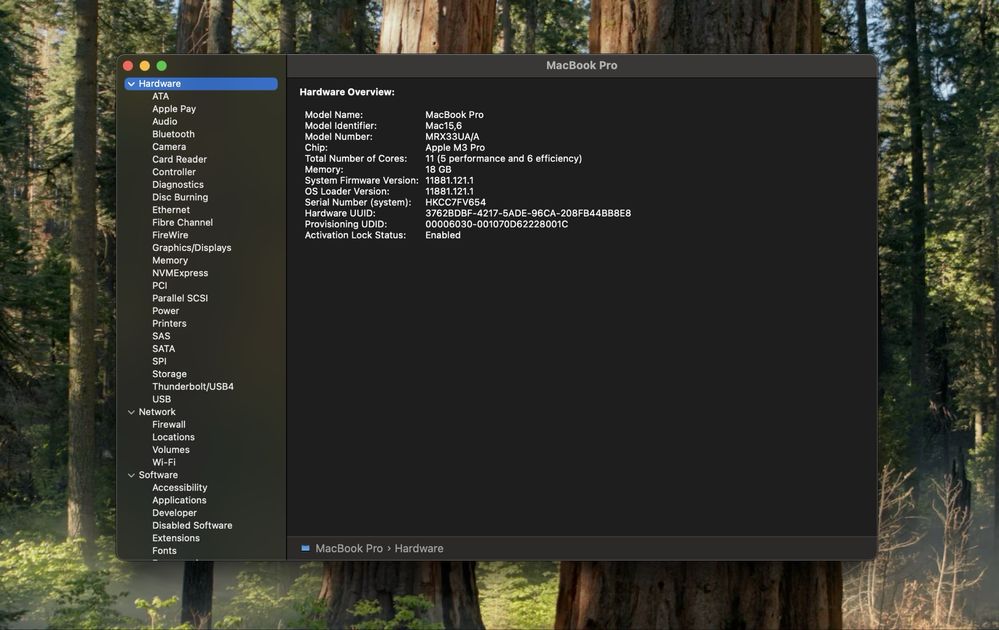Image resolution: width=999 pixels, height=630 pixels.
Task: Open the Diagnostics entry
Action: pos(178,185)
